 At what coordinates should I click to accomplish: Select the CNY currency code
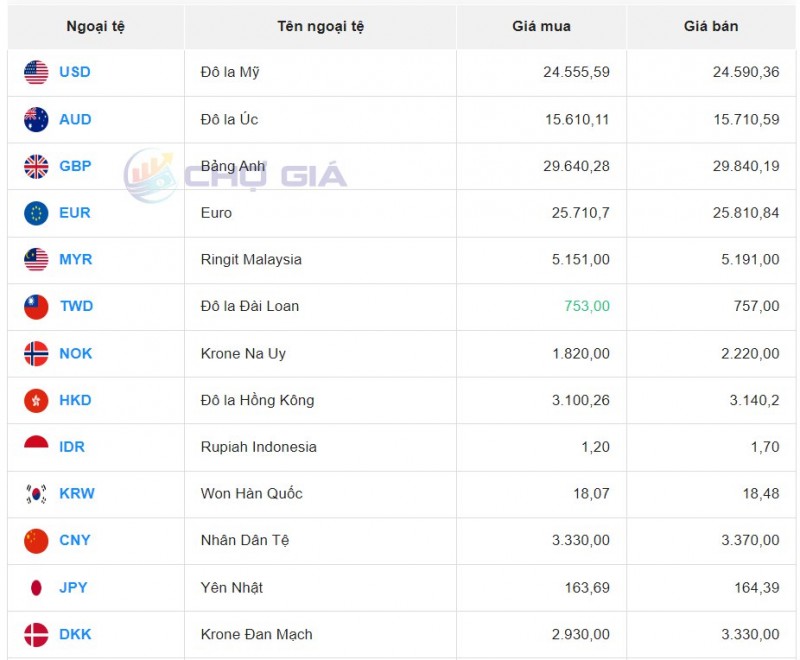[x=75, y=540]
